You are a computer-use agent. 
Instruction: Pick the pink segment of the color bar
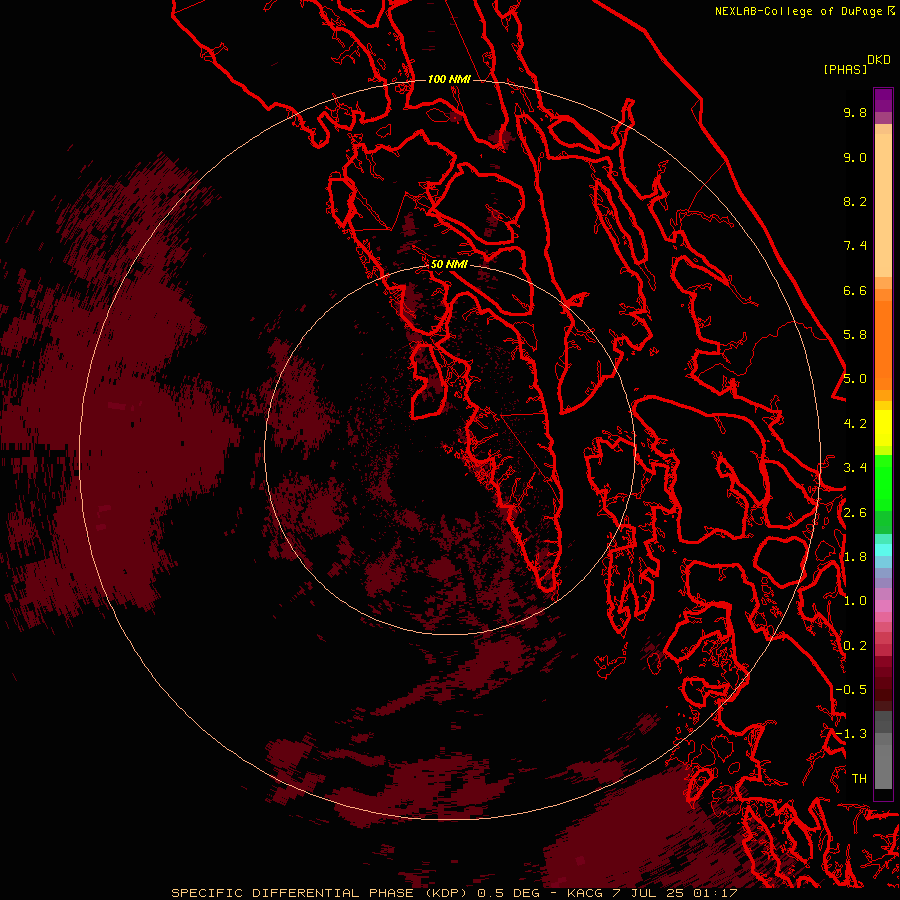(x=883, y=606)
